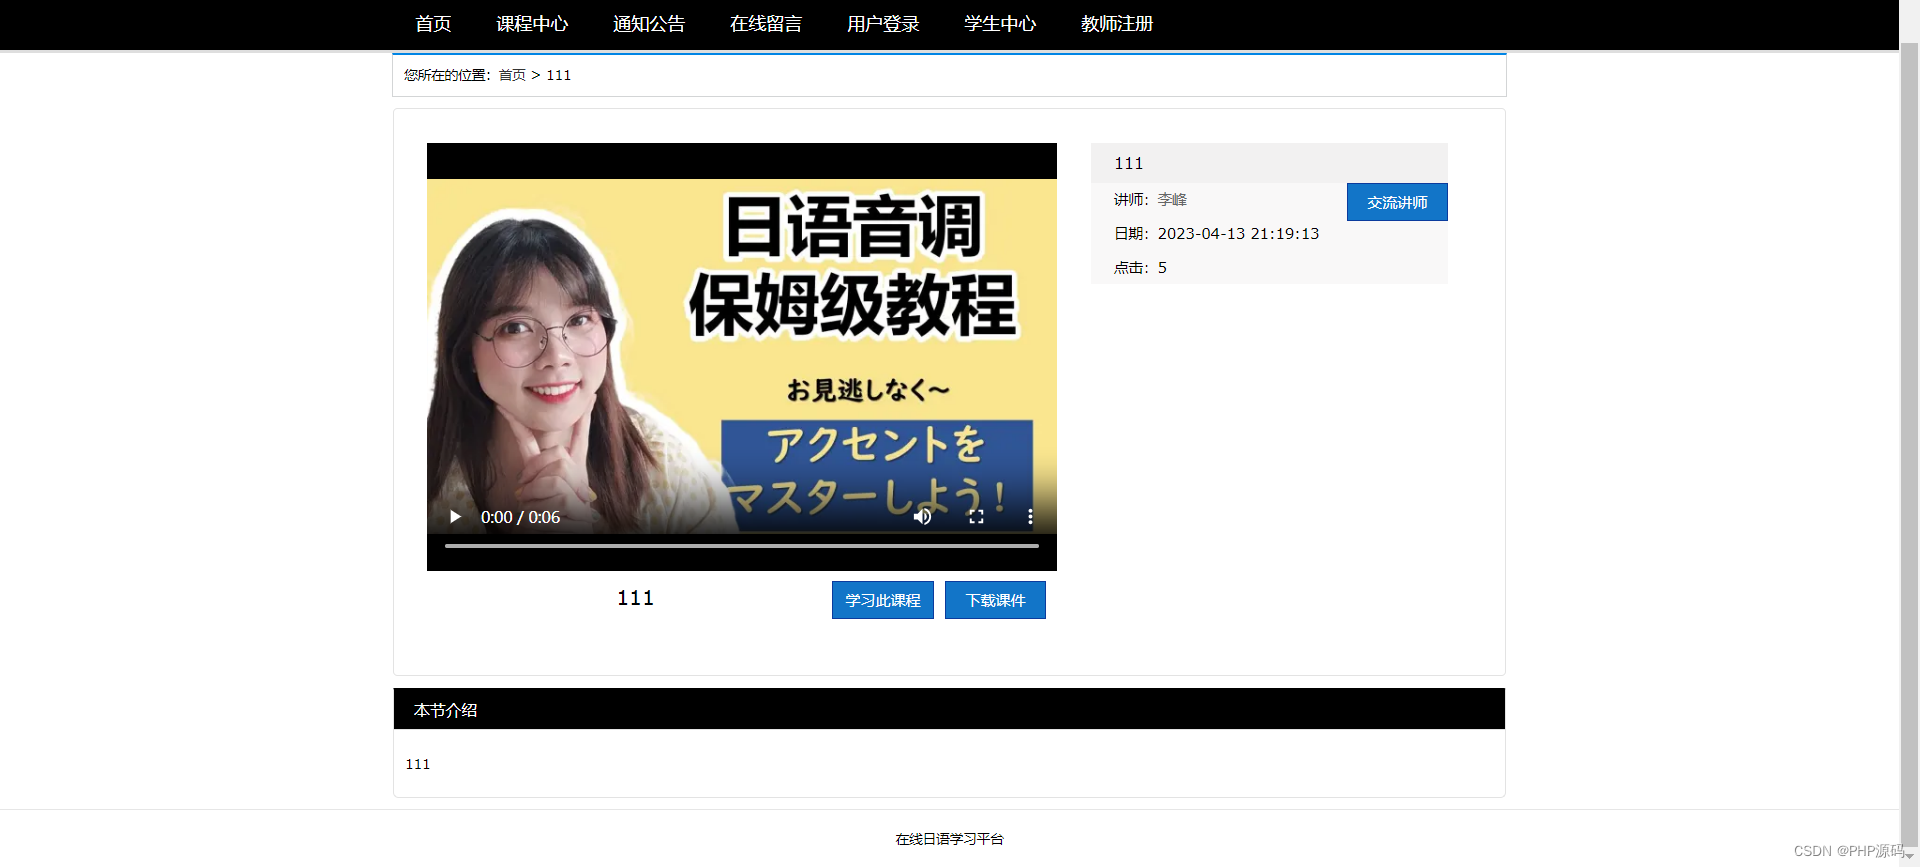Enter fullscreen mode on the video

click(976, 517)
